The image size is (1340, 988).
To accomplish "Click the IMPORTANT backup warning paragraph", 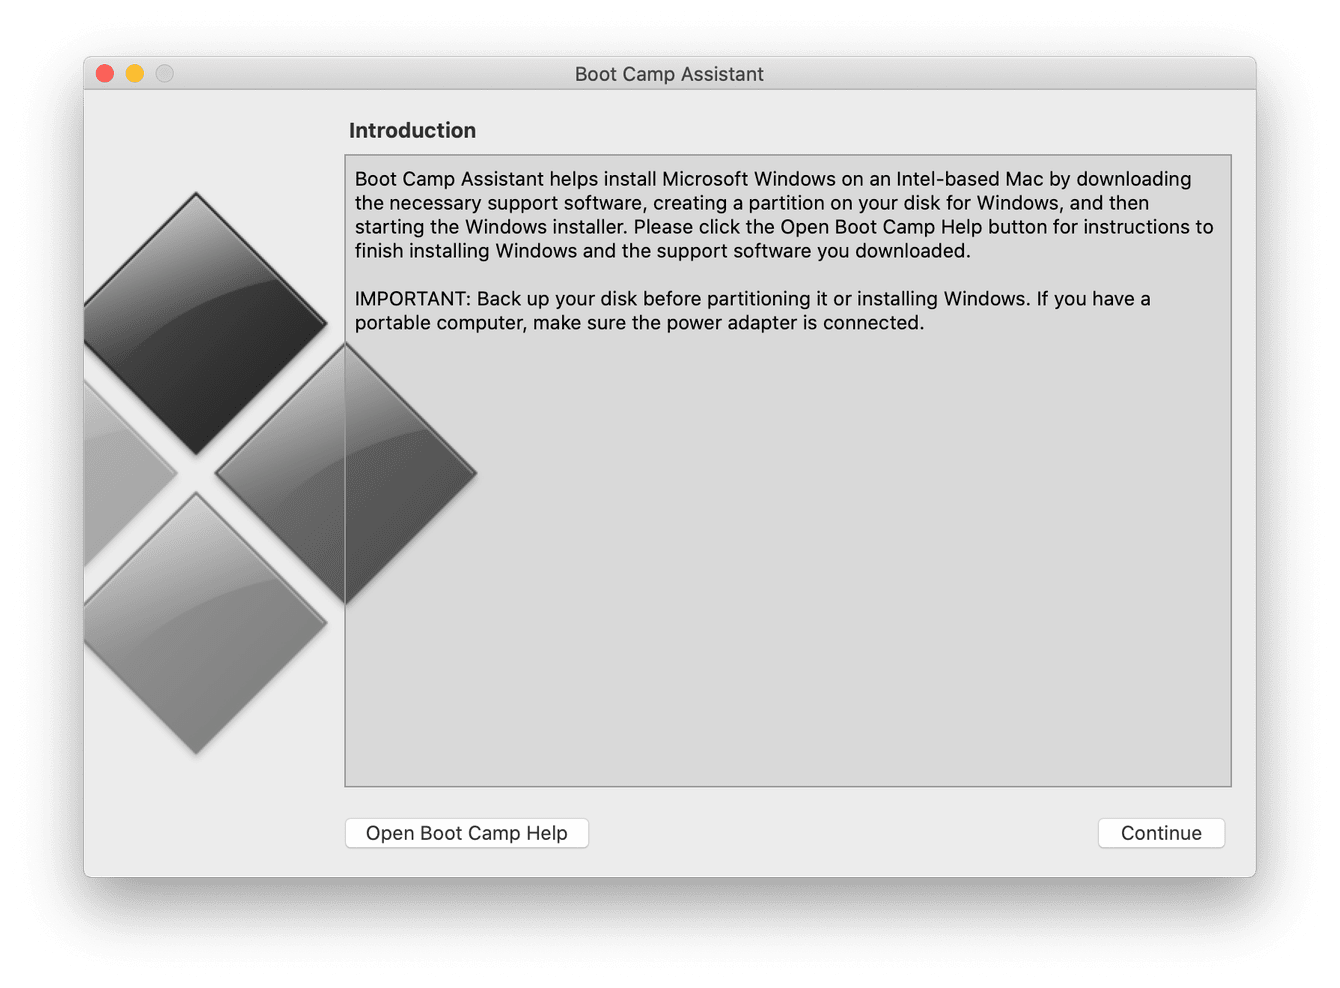I will tap(753, 310).
